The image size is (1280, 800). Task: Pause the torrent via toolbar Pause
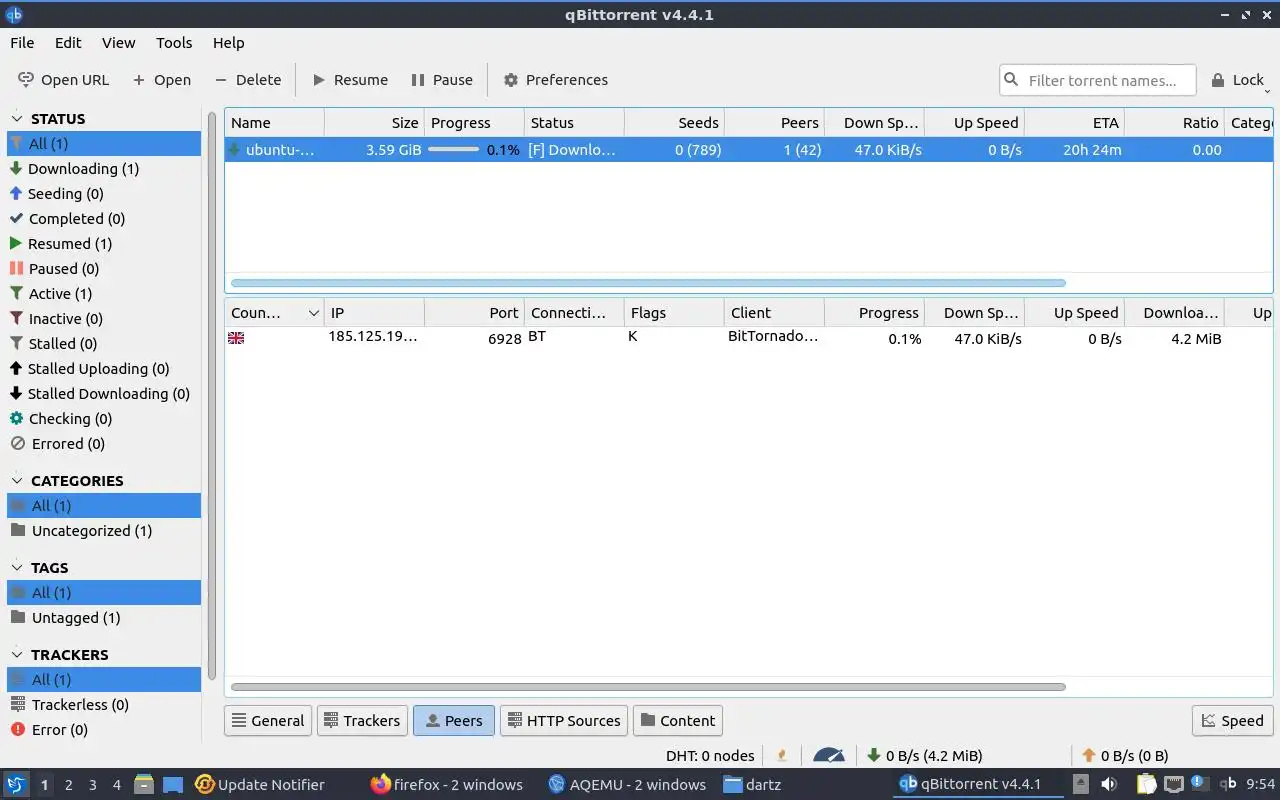click(442, 80)
